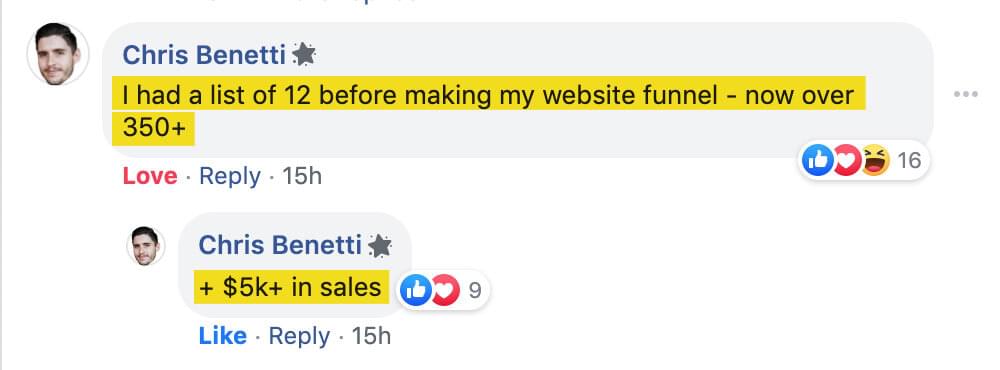Toggle the red Love reaction under top comment
The width and height of the screenshot is (1000, 370).
click(x=150, y=176)
